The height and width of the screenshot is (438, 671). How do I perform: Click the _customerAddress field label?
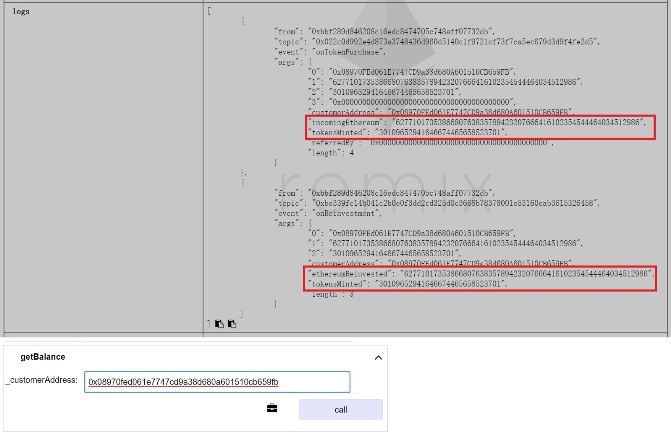(x=41, y=382)
